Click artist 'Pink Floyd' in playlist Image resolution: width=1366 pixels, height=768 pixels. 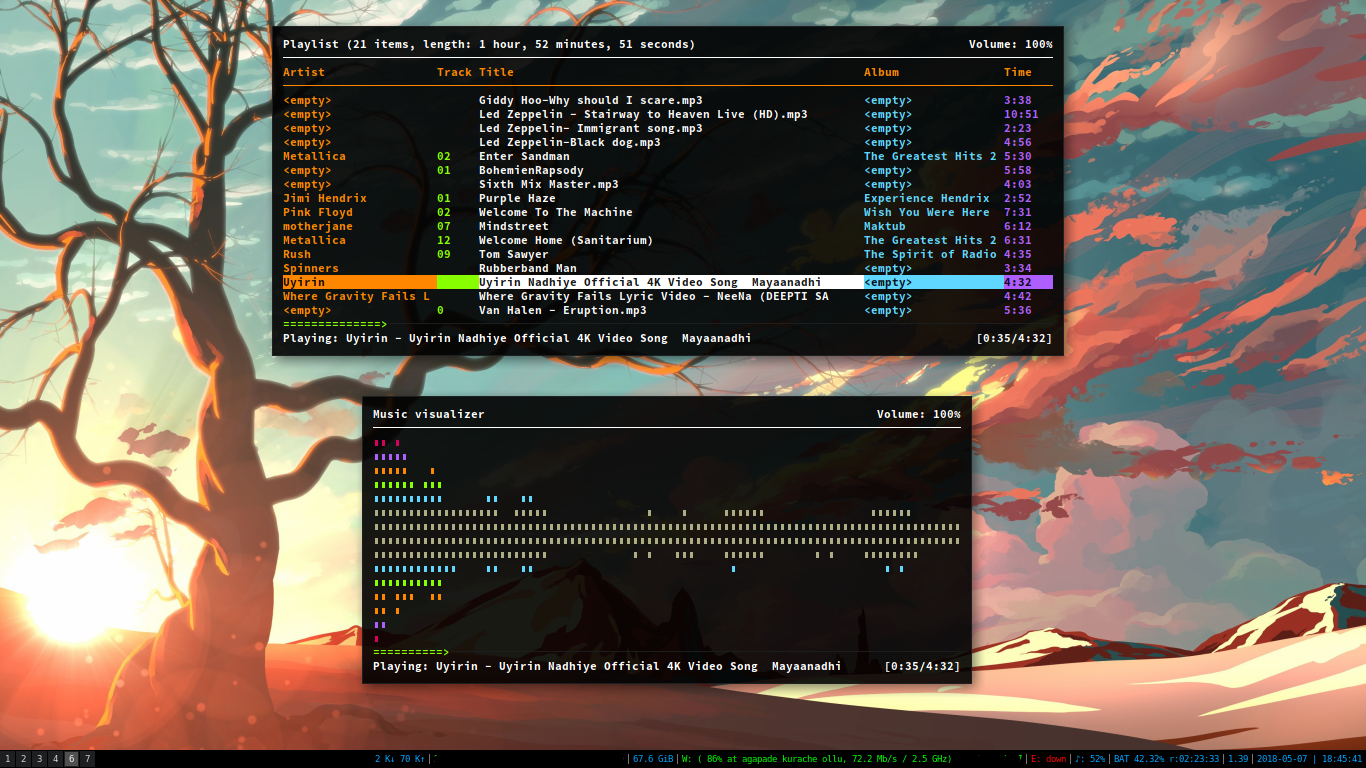click(318, 212)
